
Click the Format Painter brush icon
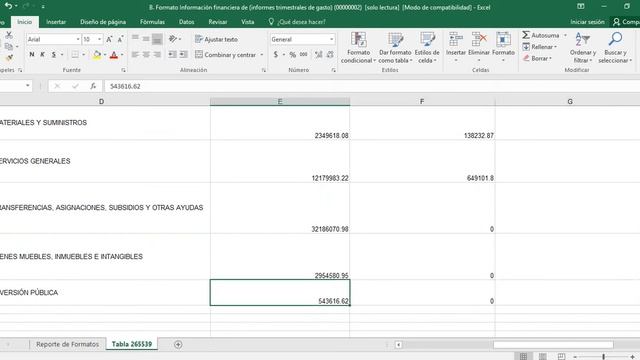coord(9,58)
